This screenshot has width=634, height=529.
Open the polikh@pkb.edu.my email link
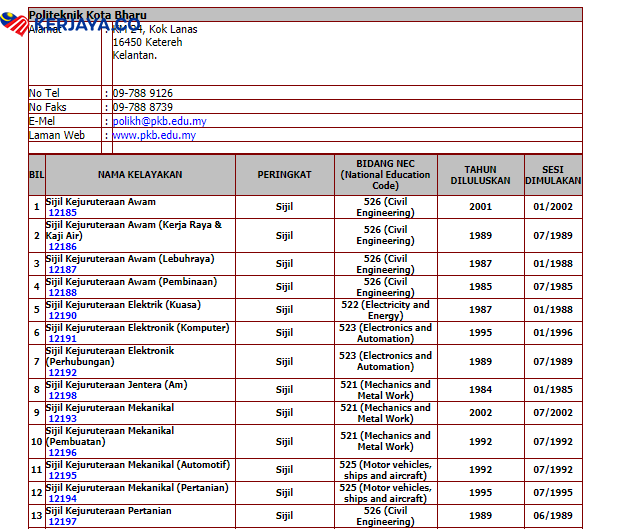point(159,121)
